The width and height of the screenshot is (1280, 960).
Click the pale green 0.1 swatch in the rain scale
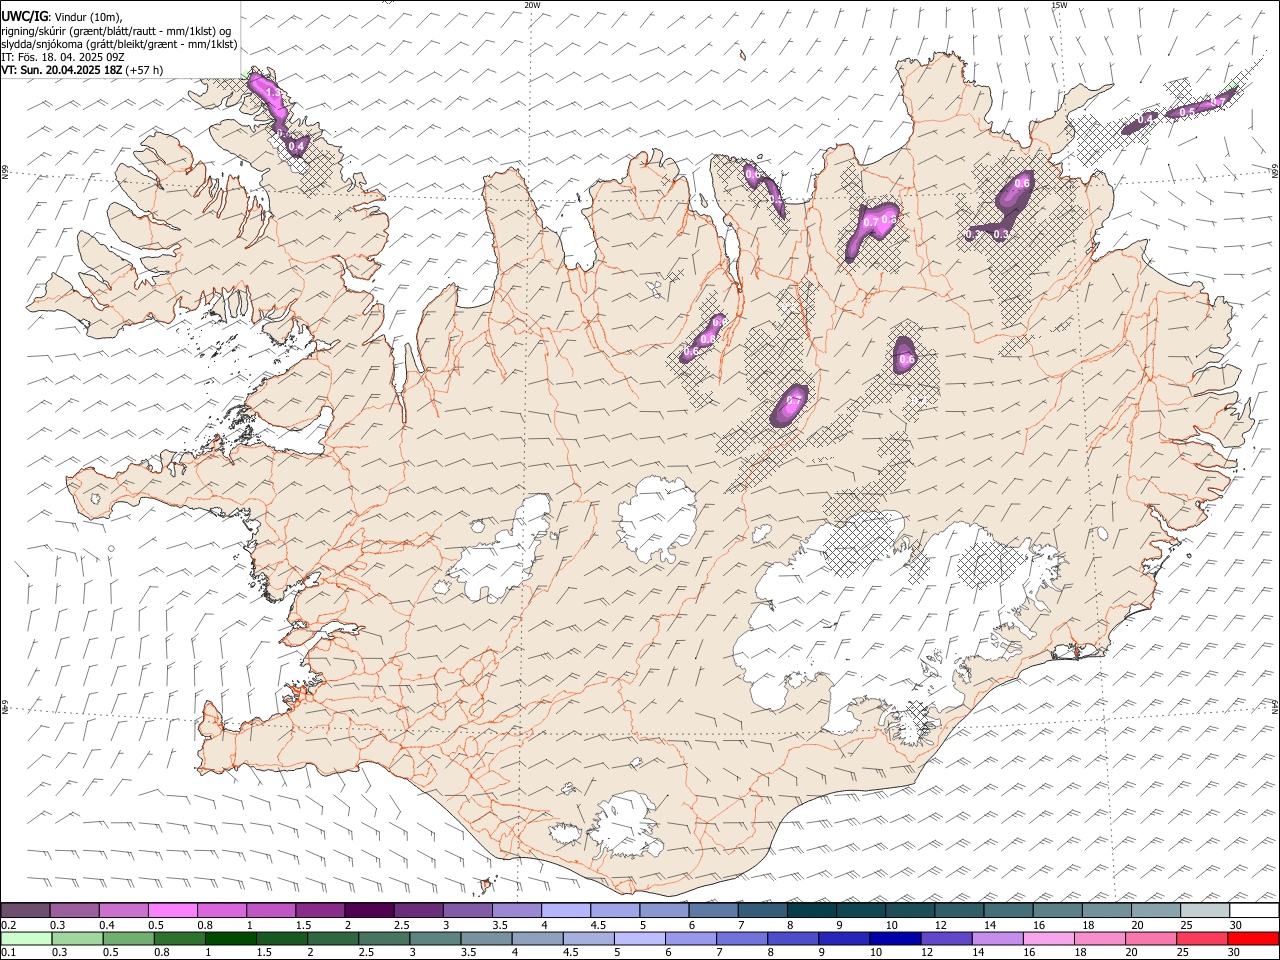[x=26, y=938]
